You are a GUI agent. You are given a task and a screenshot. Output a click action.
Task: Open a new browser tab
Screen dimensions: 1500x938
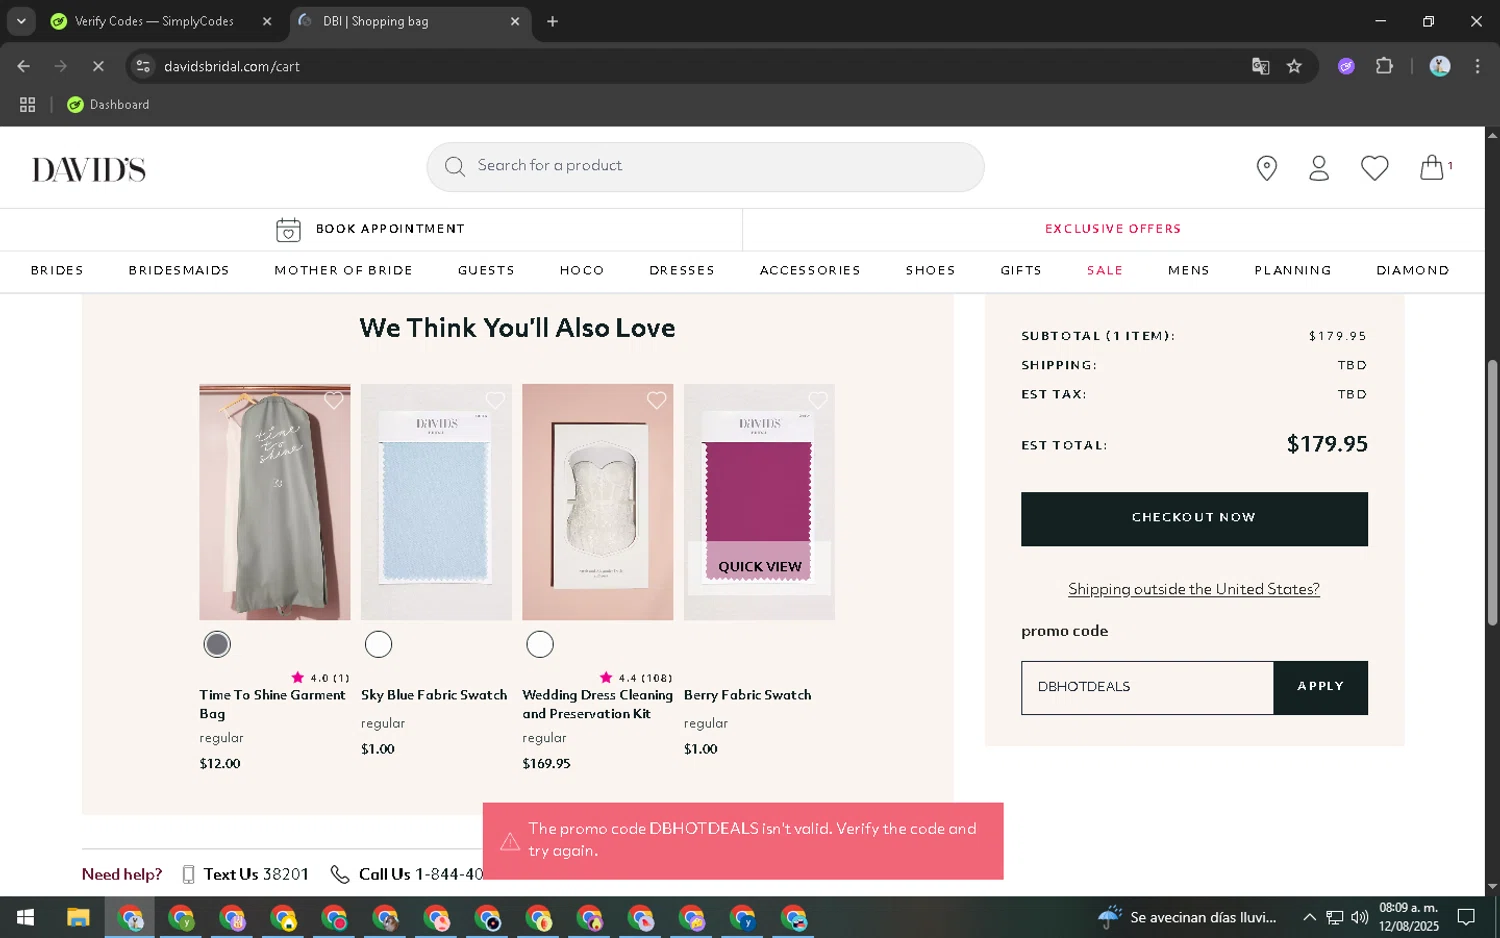(x=552, y=21)
